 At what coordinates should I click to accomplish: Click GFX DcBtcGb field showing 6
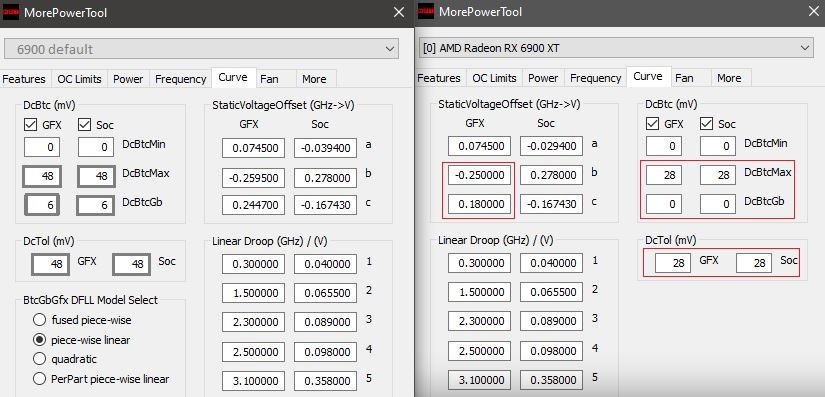point(42,205)
